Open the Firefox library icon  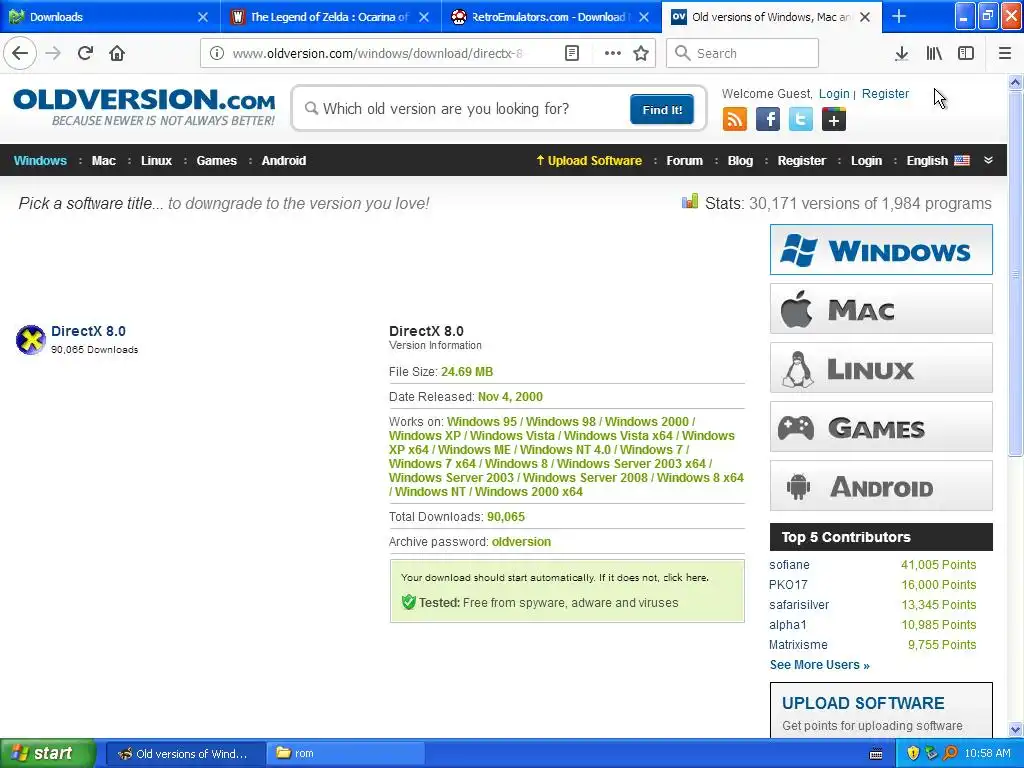click(934, 53)
